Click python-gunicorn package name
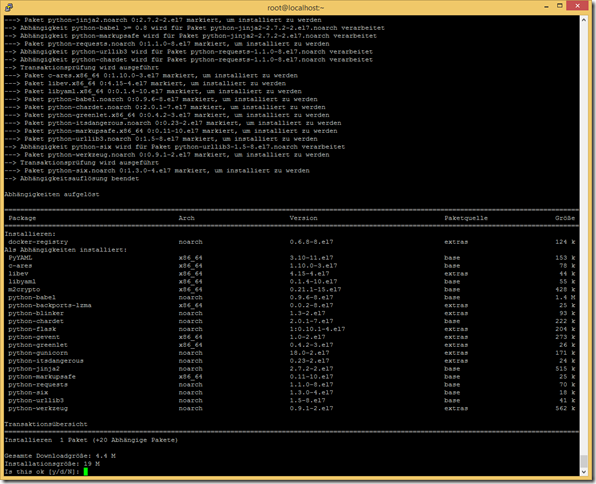The width and height of the screenshot is (596, 484). [38, 353]
